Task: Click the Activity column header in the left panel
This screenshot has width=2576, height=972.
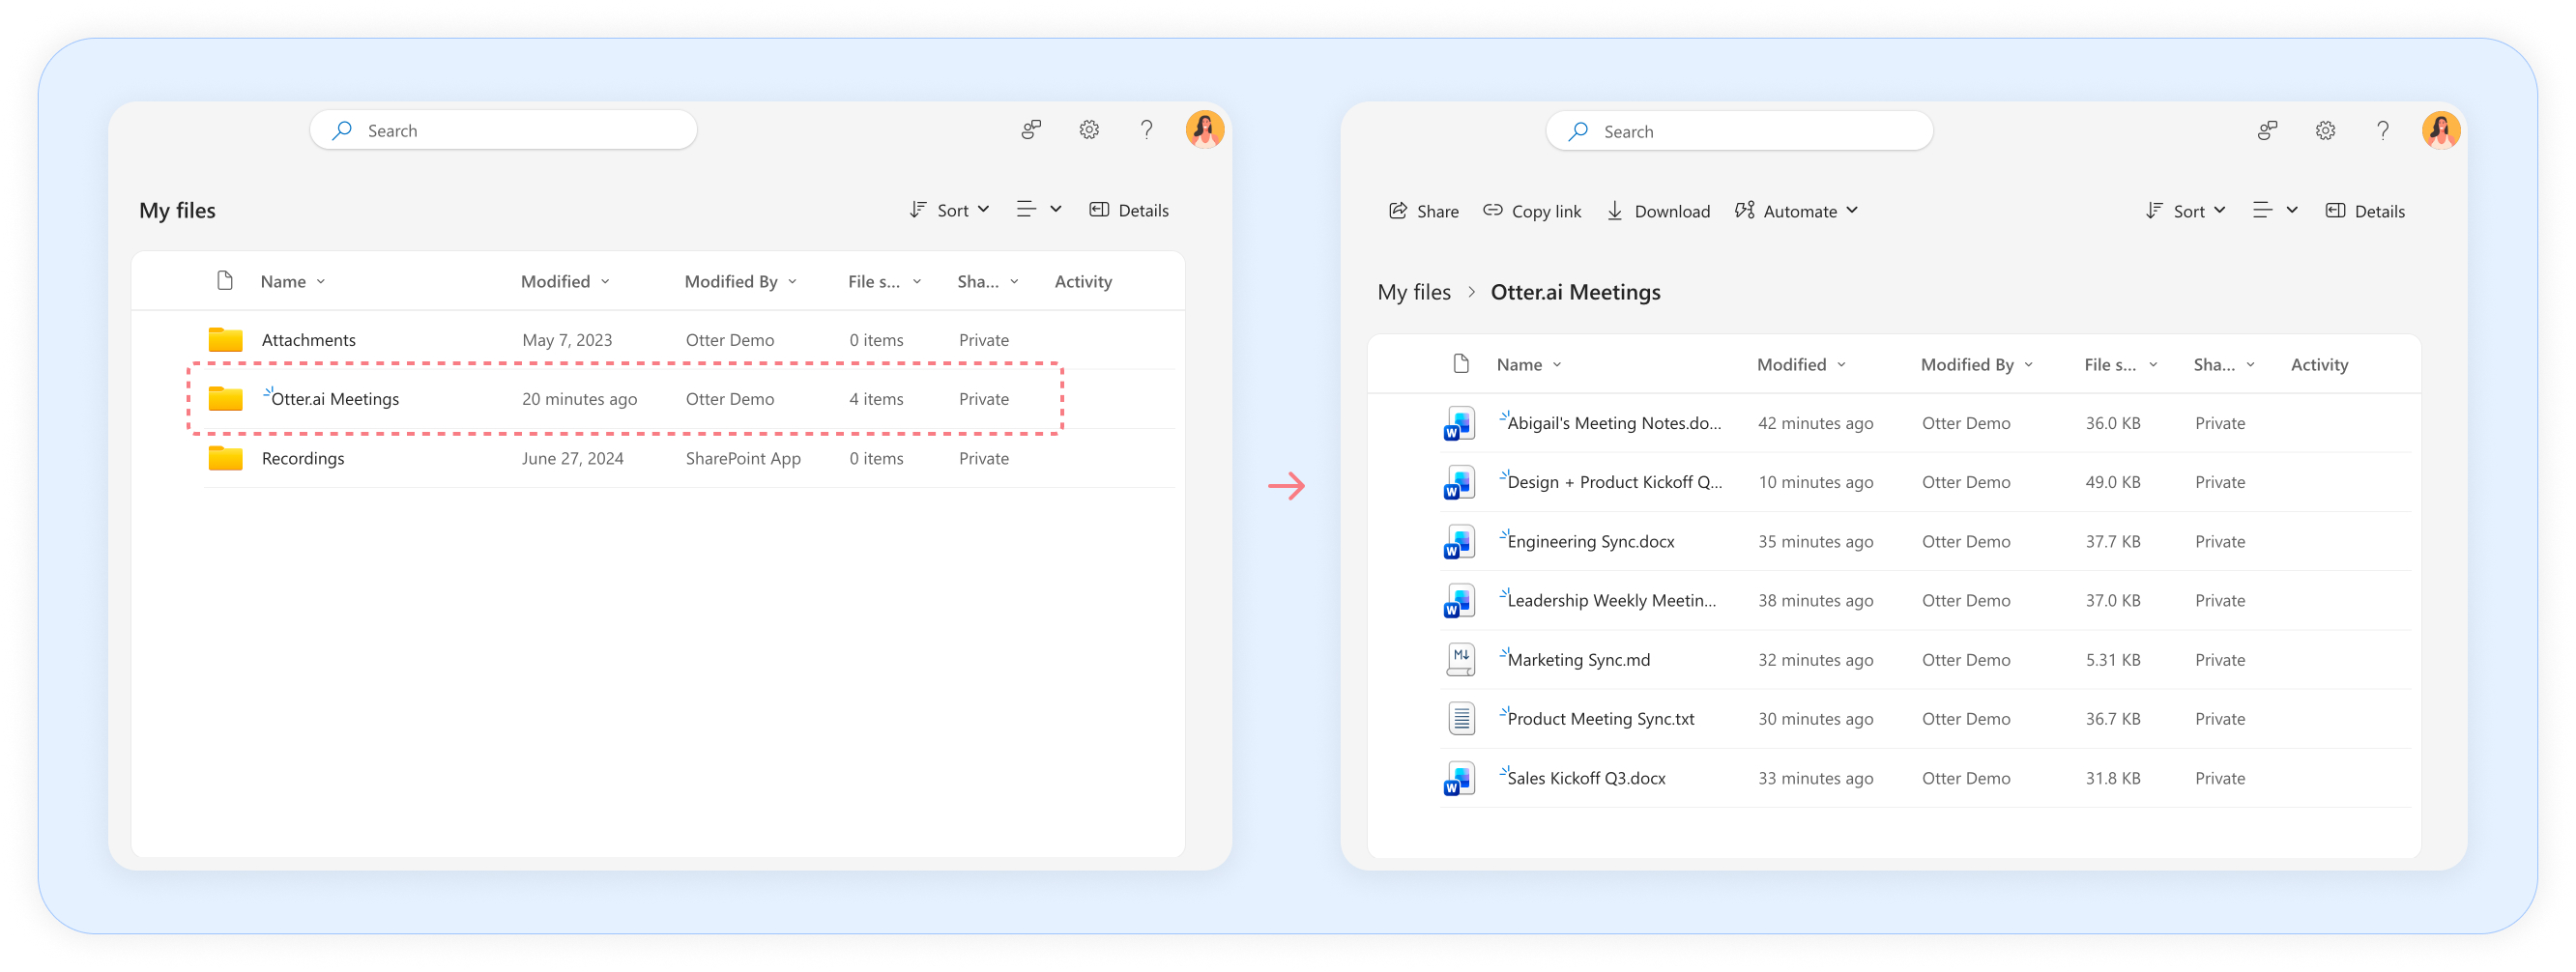Action: pyautogui.click(x=1083, y=282)
